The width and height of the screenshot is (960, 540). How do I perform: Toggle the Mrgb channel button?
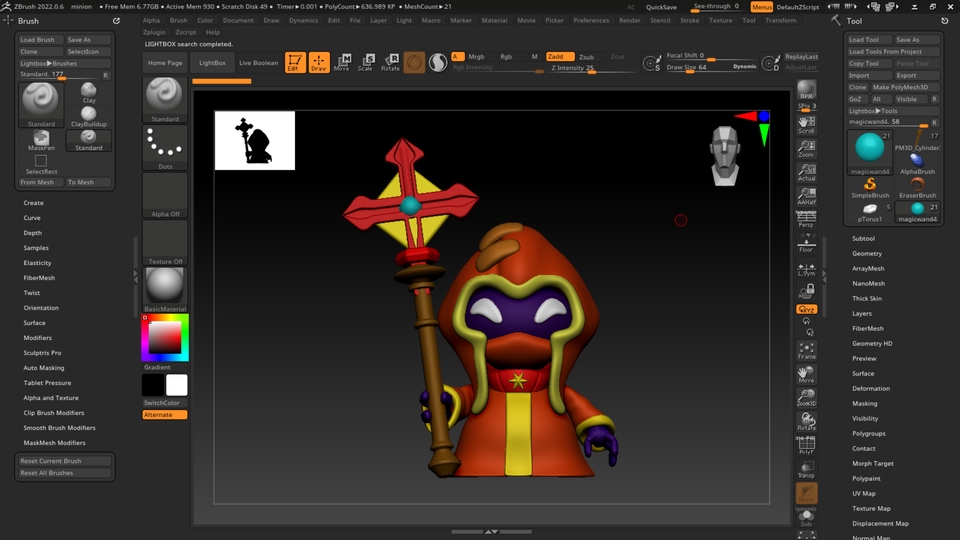tap(476, 56)
